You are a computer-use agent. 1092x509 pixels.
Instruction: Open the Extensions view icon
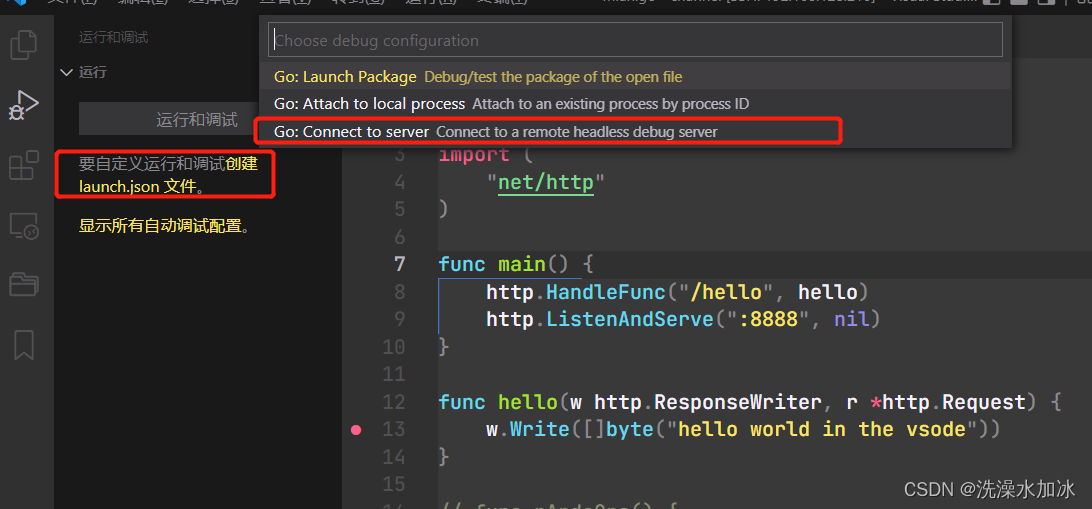point(24,165)
